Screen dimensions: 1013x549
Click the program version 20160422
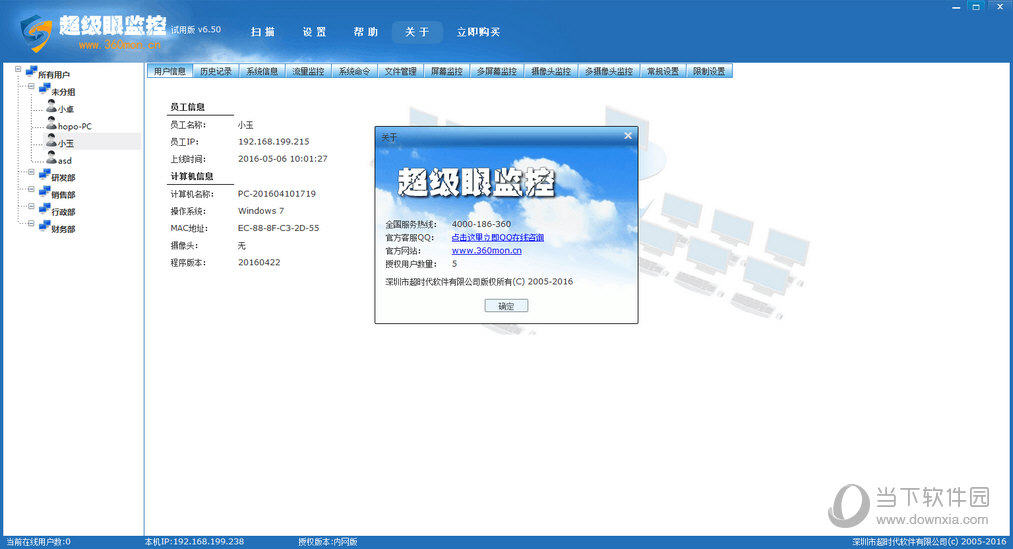click(259, 262)
